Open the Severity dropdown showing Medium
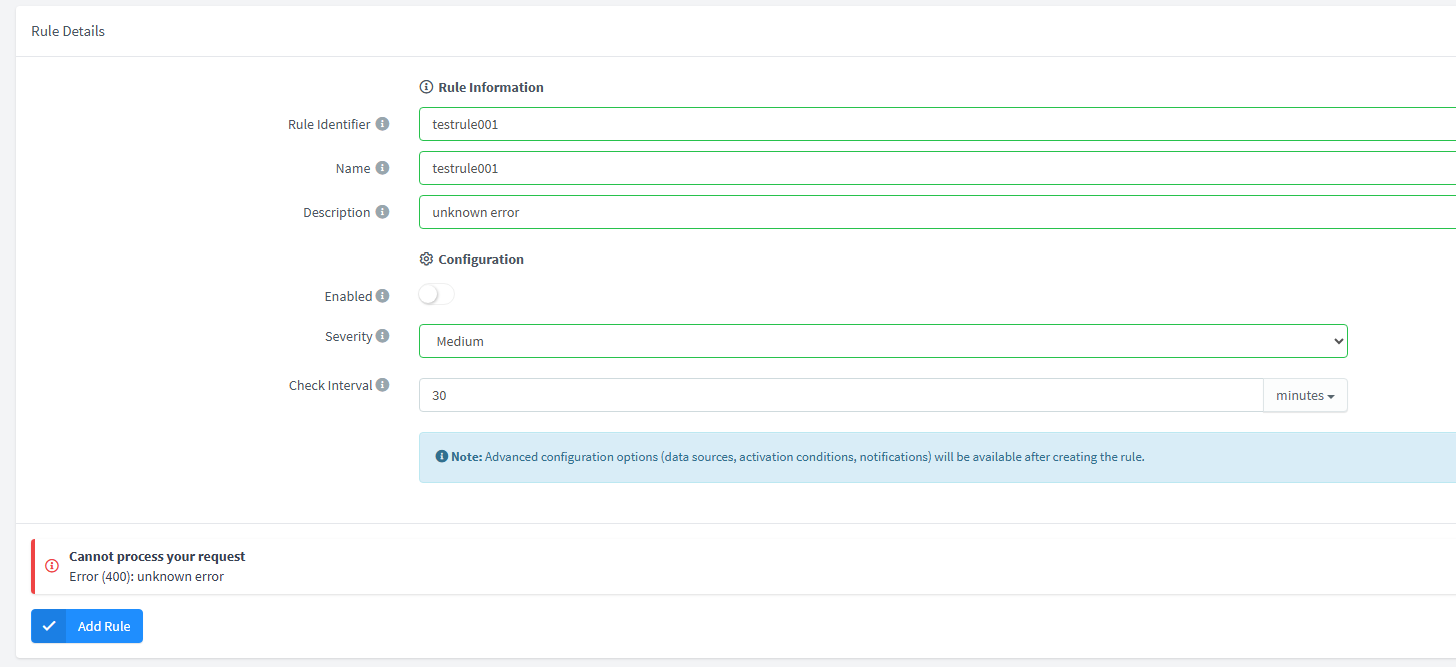The width and height of the screenshot is (1456, 667). point(882,341)
